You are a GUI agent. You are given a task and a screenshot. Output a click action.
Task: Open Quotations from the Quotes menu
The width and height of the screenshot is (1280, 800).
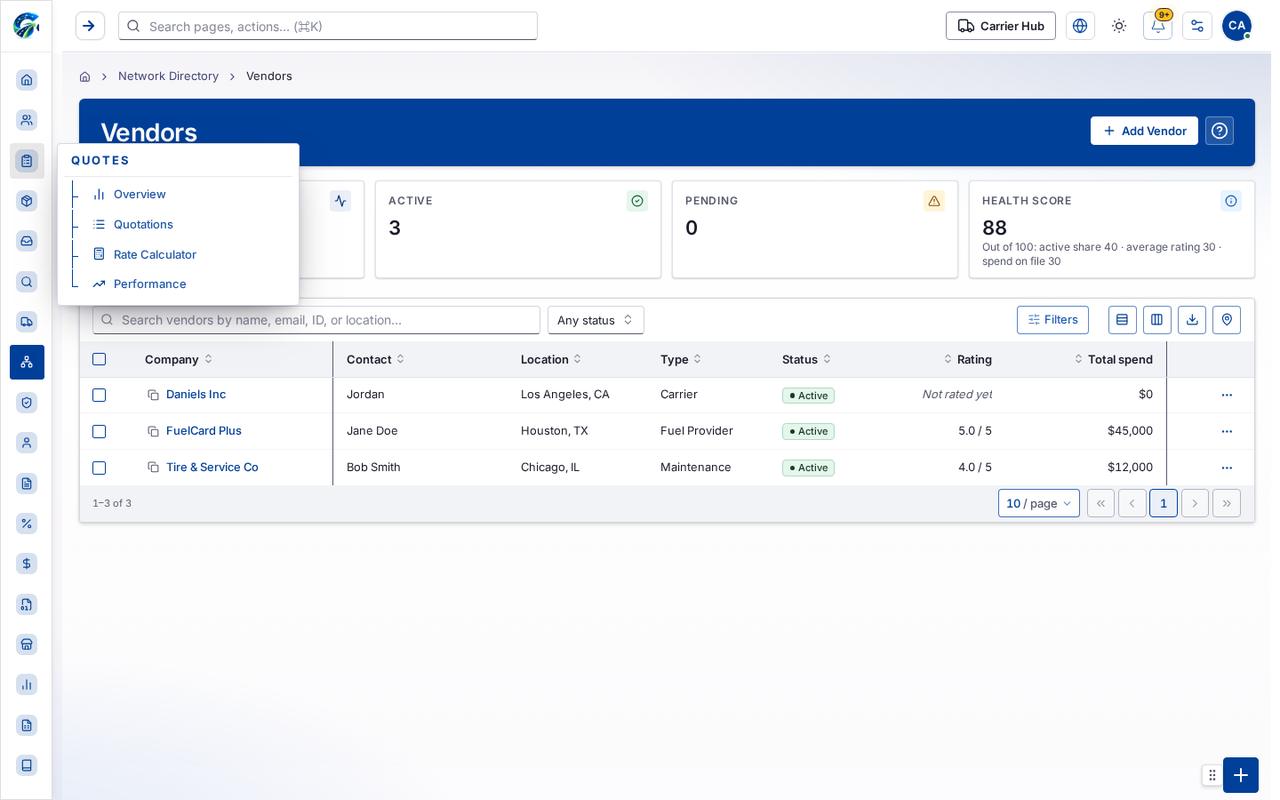pos(143,224)
